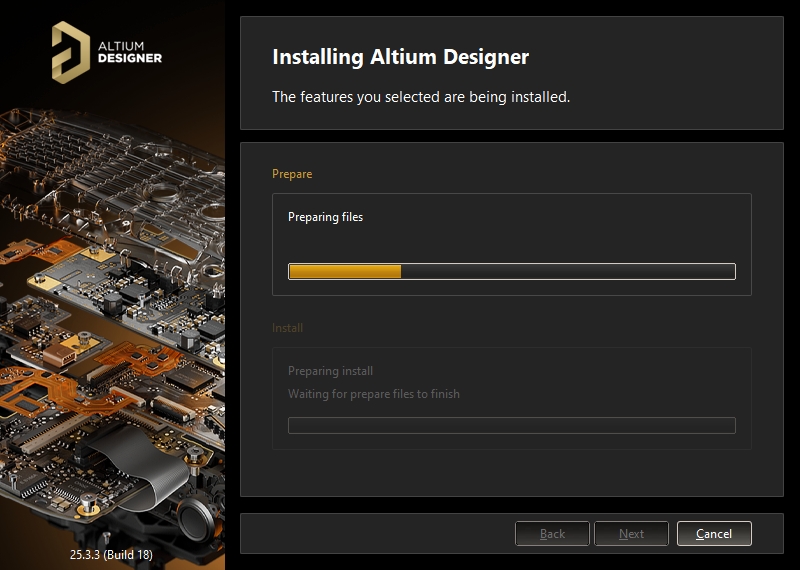Click the Cancel button
The width and height of the screenshot is (800, 570).
tap(714, 534)
